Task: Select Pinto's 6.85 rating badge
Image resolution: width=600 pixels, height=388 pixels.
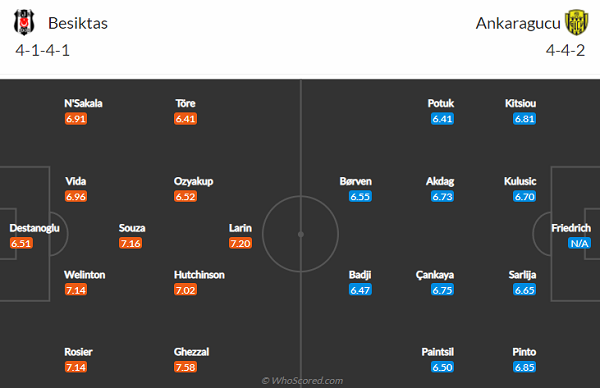Action: 524,367
